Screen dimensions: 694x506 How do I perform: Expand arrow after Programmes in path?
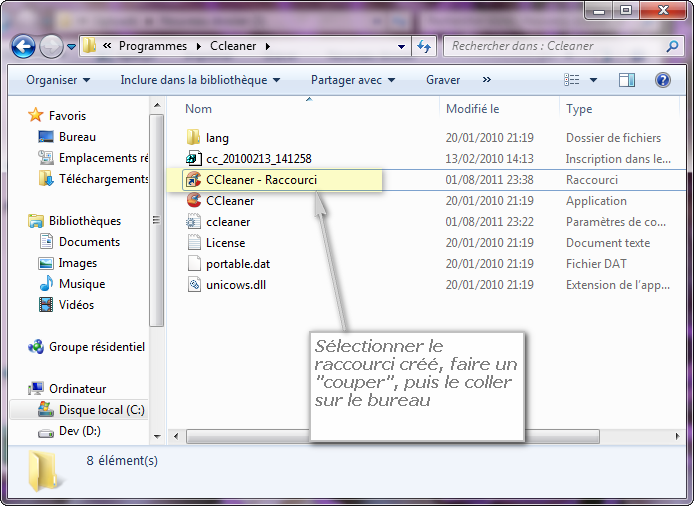[x=199, y=46]
